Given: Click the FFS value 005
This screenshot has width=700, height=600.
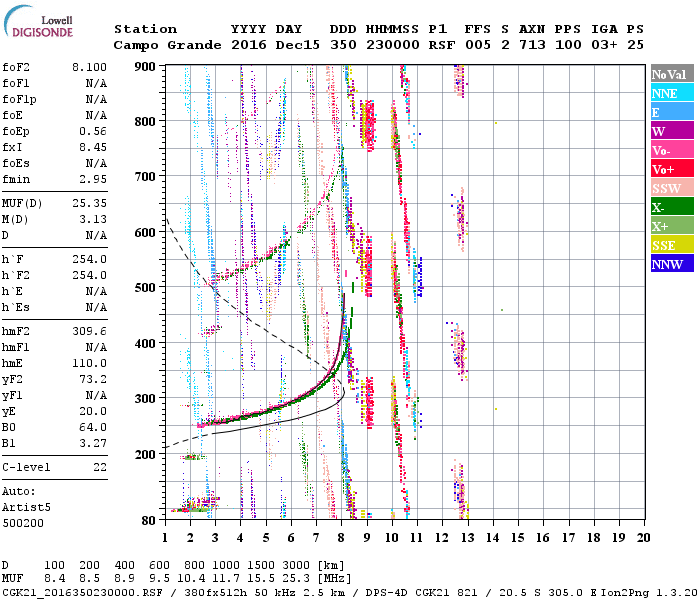Looking at the screenshot, I should coord(478,45).
